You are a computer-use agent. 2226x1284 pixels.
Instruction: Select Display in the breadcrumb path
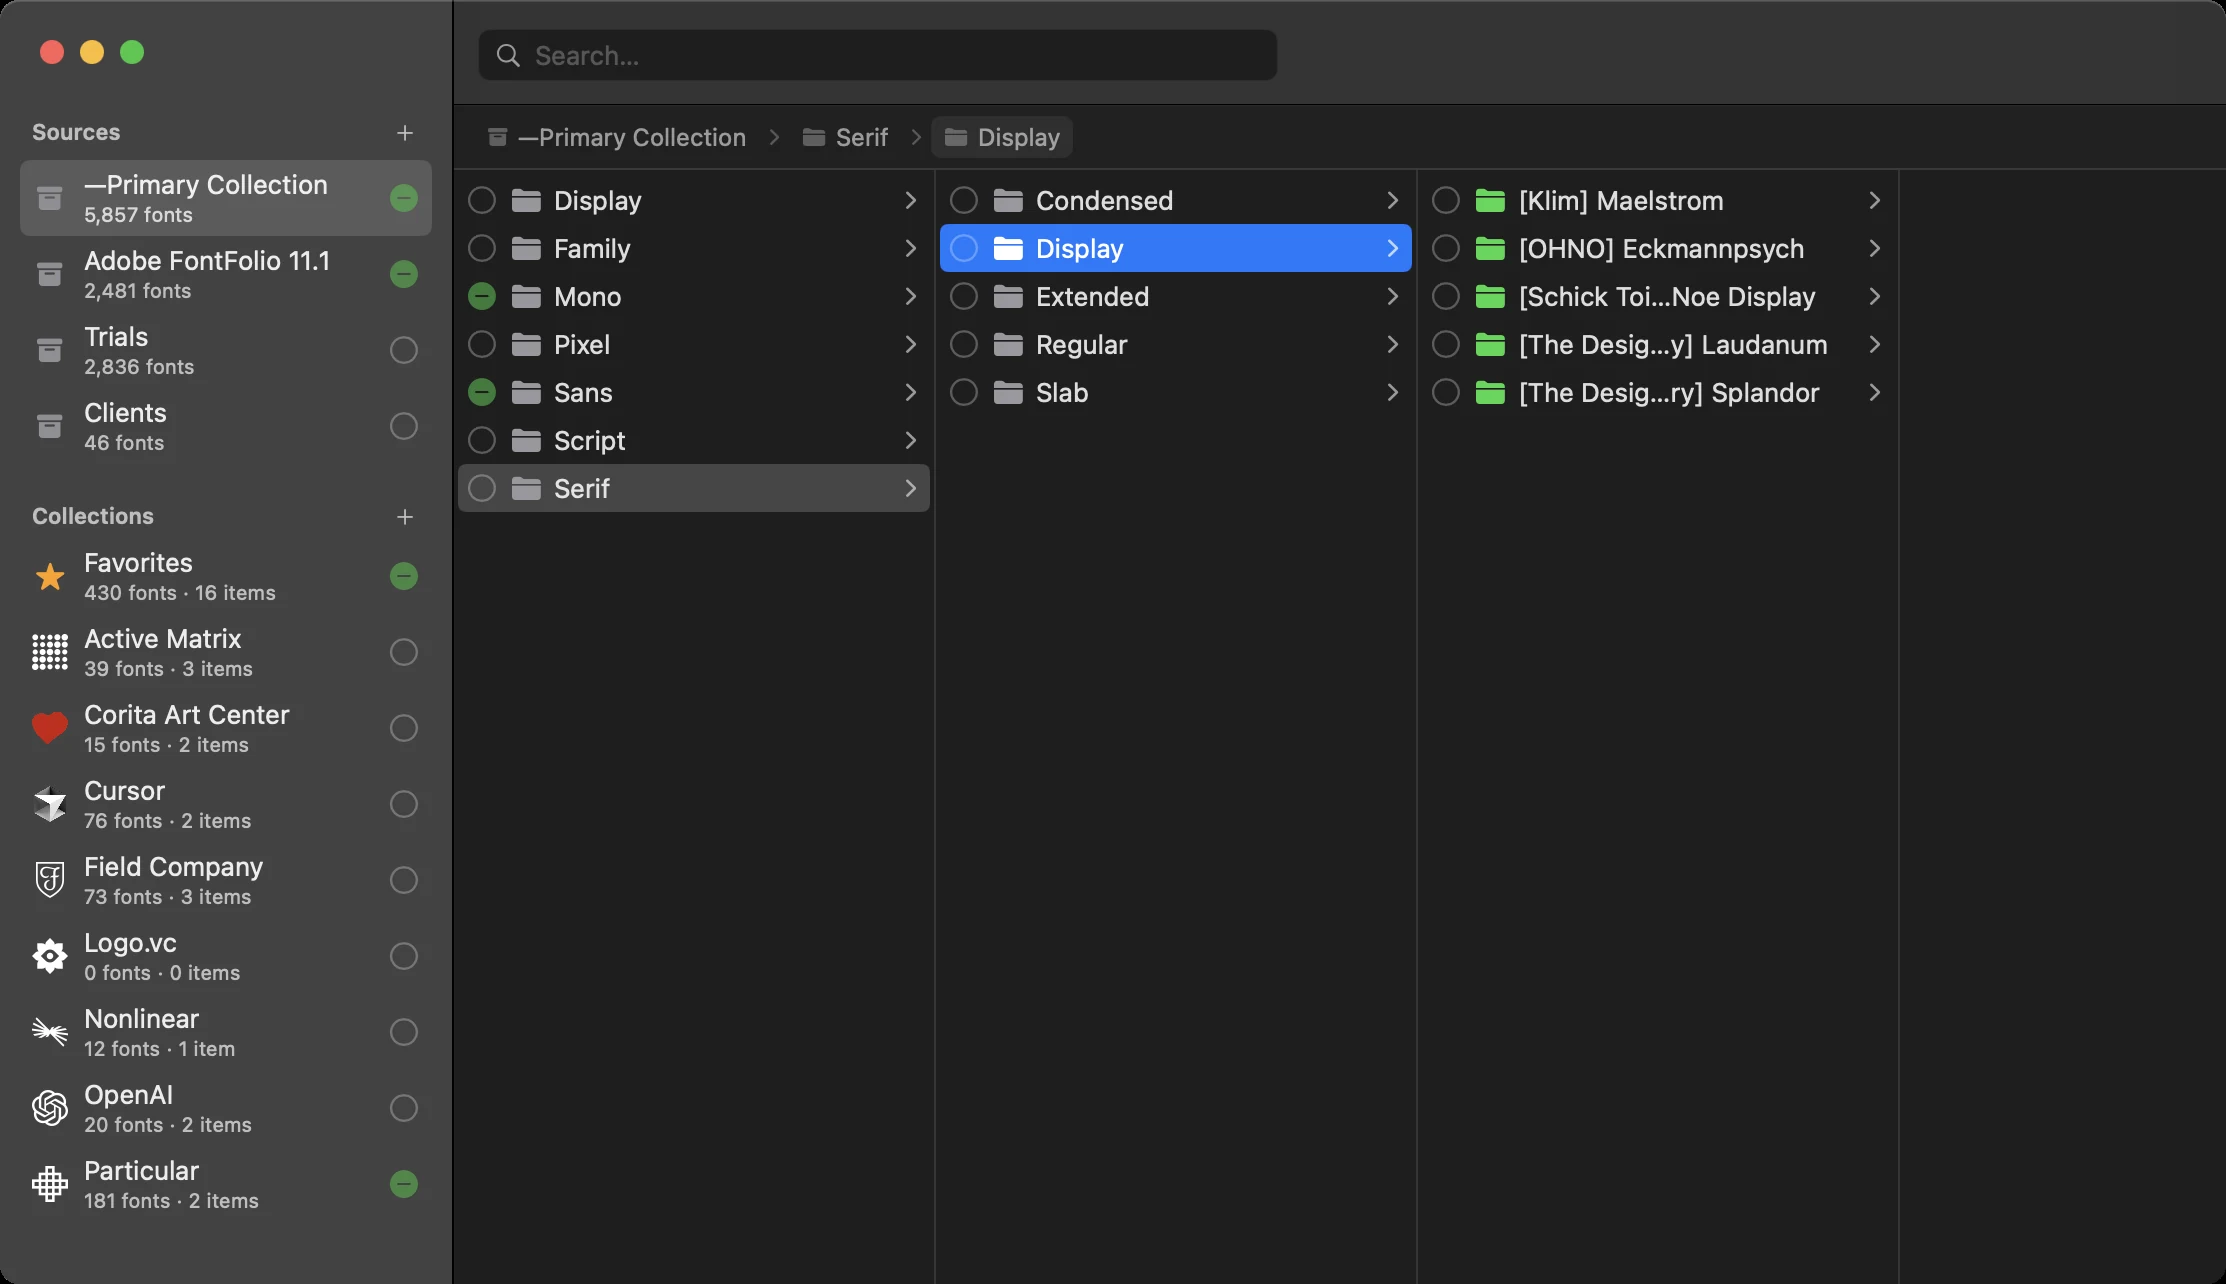point(1002,137)
